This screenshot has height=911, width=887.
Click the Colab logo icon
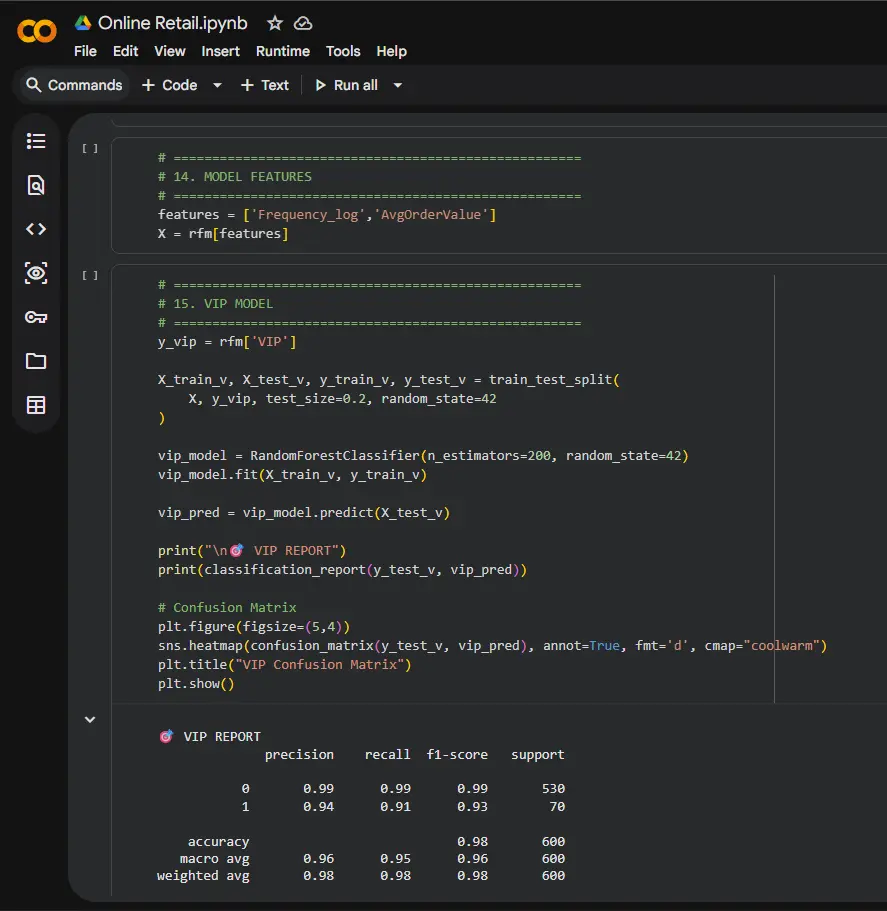pos(37,31)
